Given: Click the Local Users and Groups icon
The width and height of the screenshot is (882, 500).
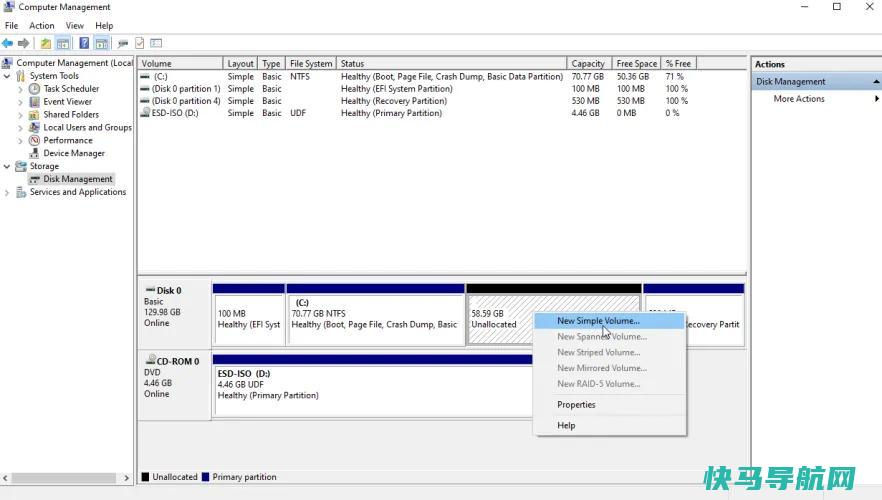Looking at the screenshot, I should click(34, 128).
